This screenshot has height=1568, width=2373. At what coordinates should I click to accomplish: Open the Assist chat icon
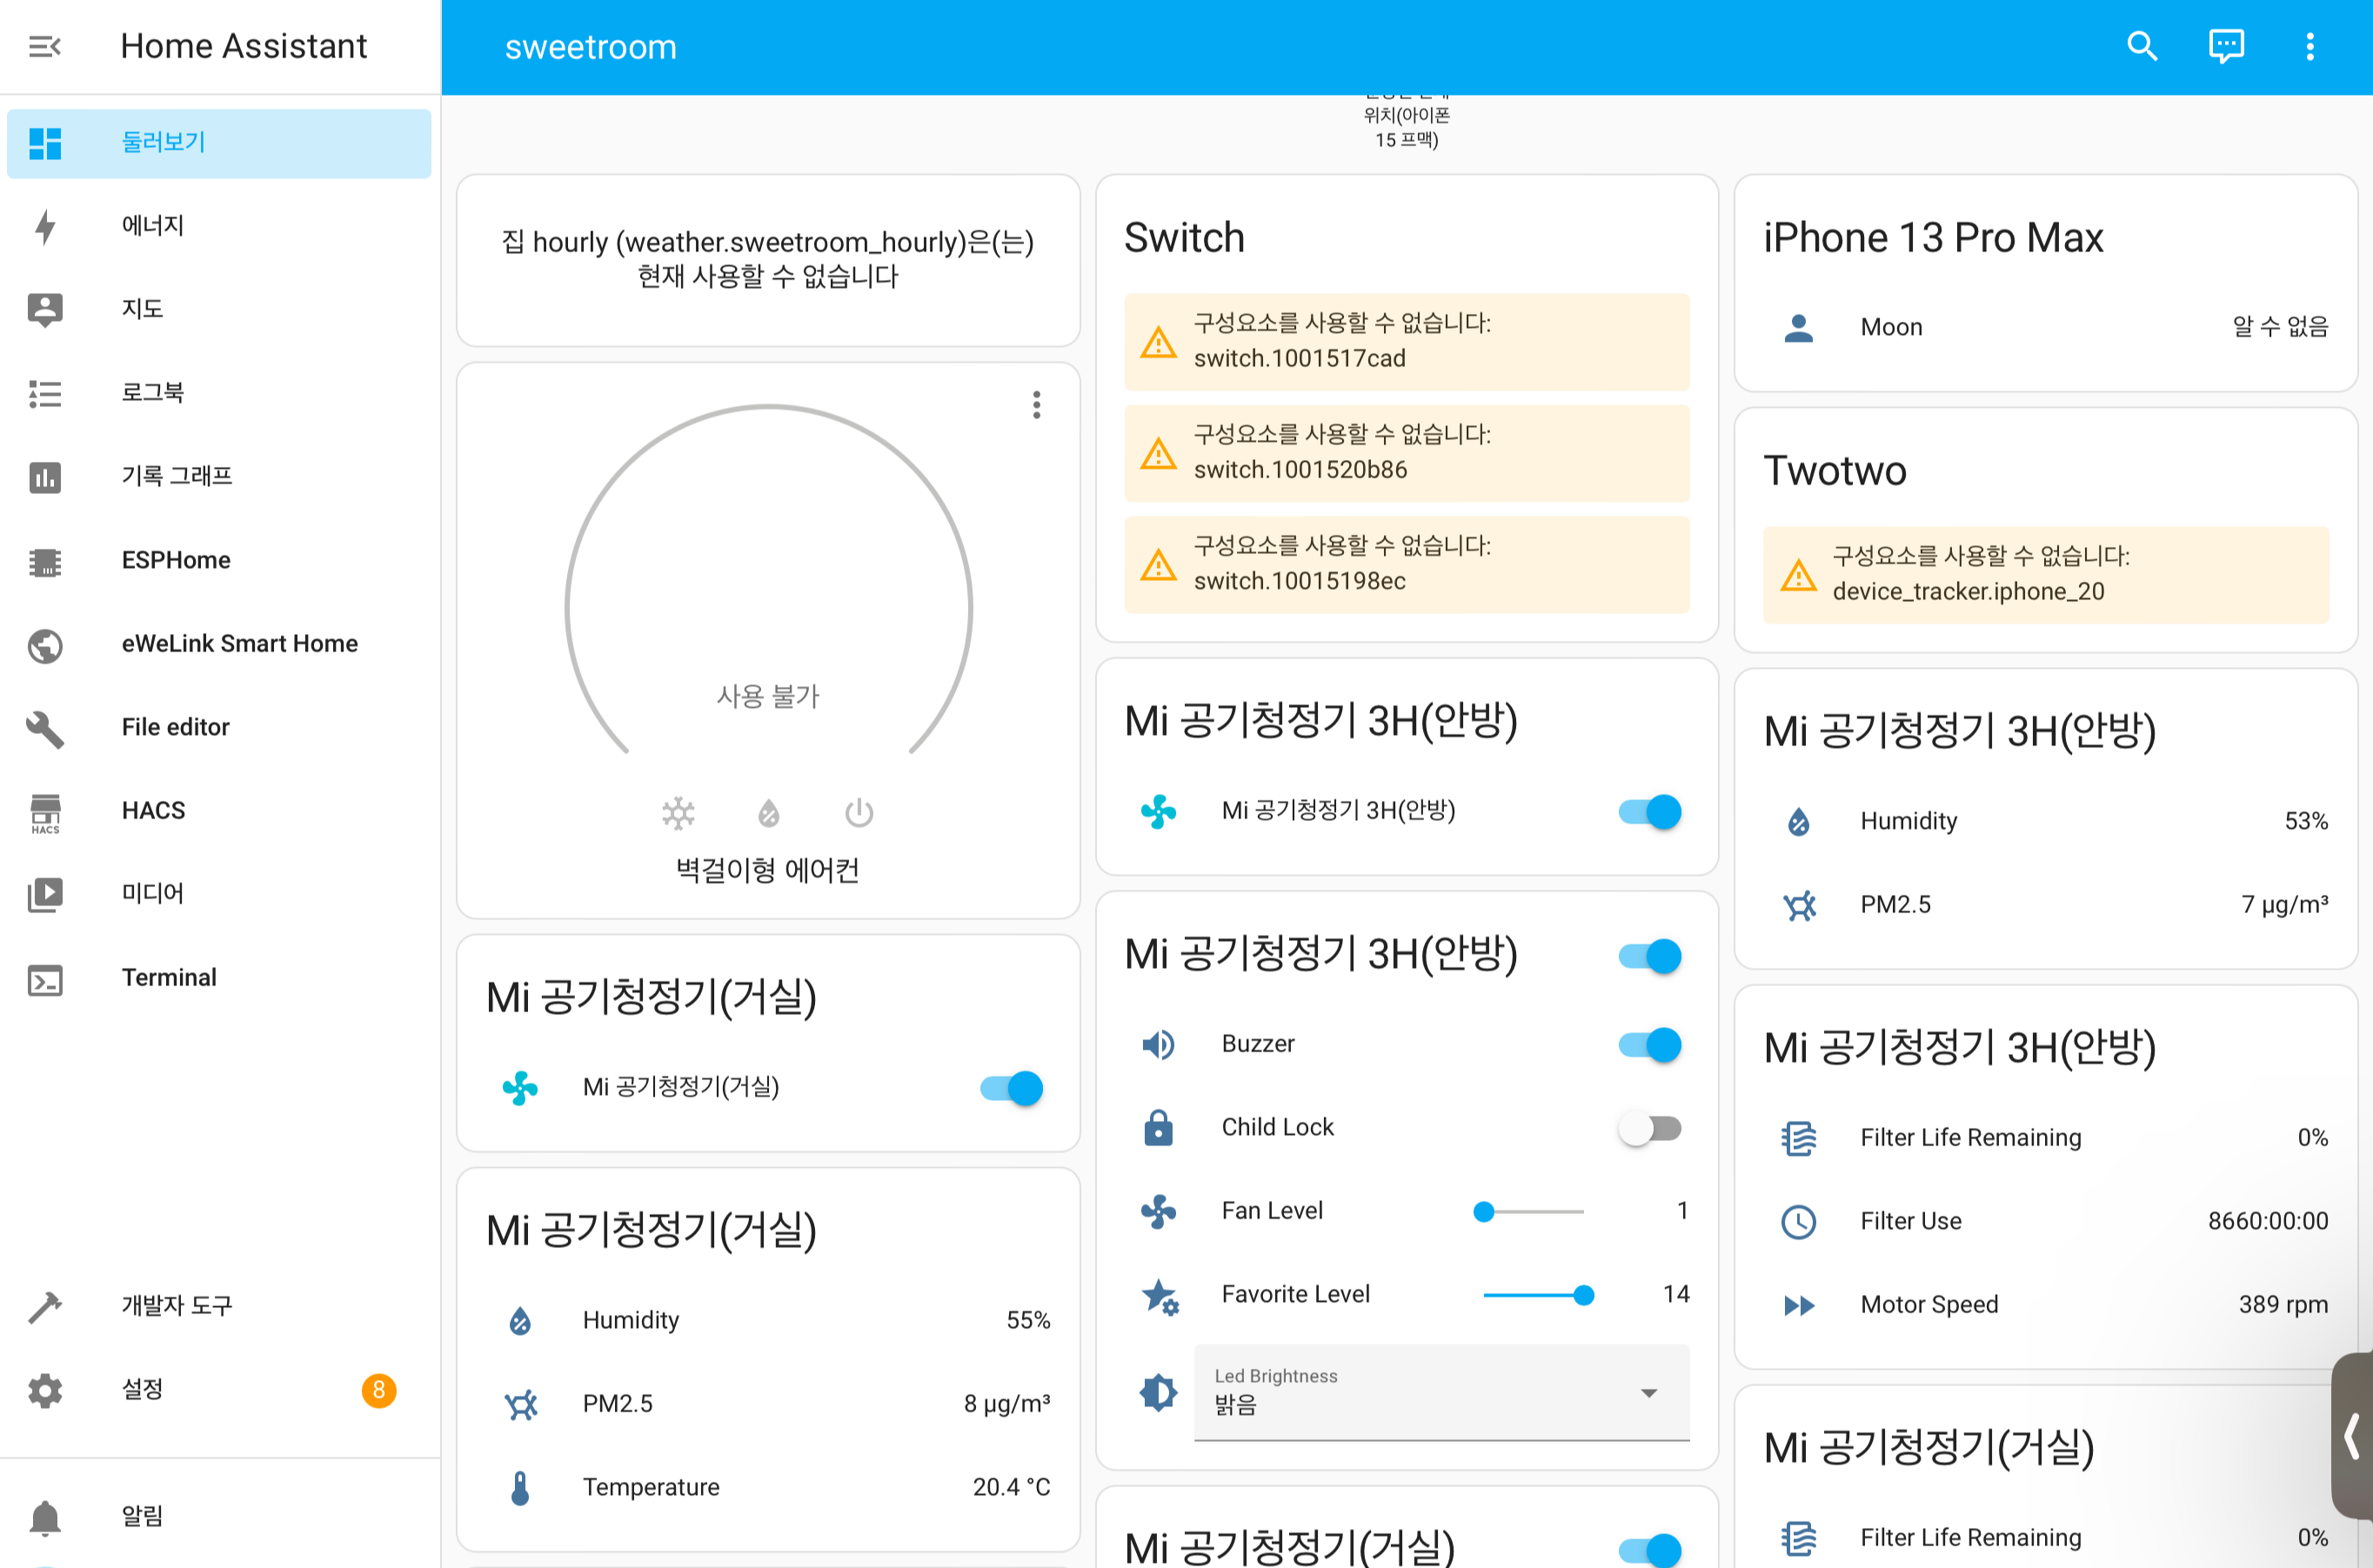pos(2226,46)
